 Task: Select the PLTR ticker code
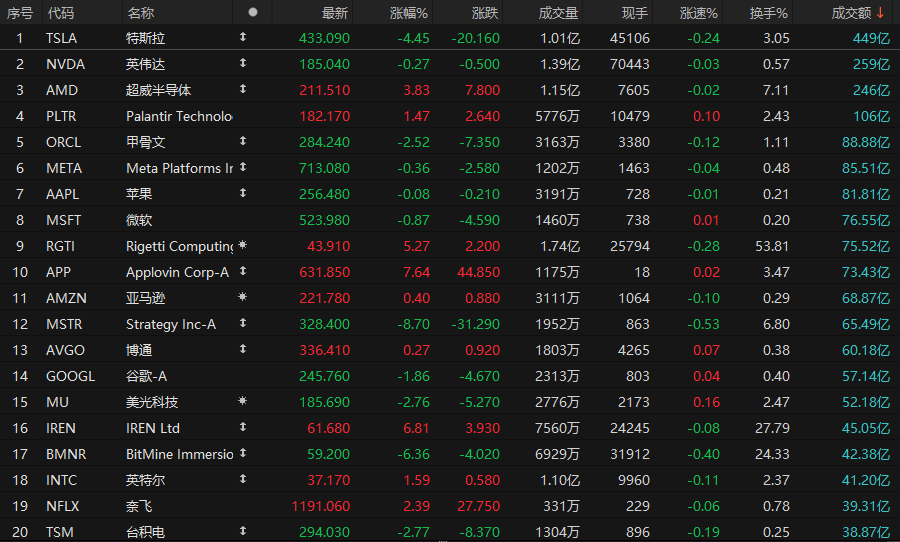coord(61,116)
